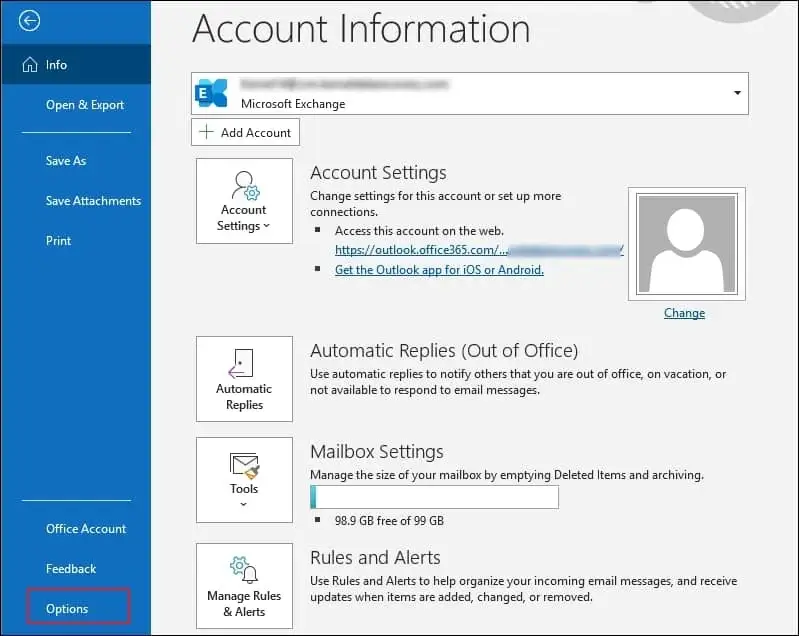799x636 pixels.
Task: Click the Automatic Replies (Out of Office) heading
Action: coord(444,351)
